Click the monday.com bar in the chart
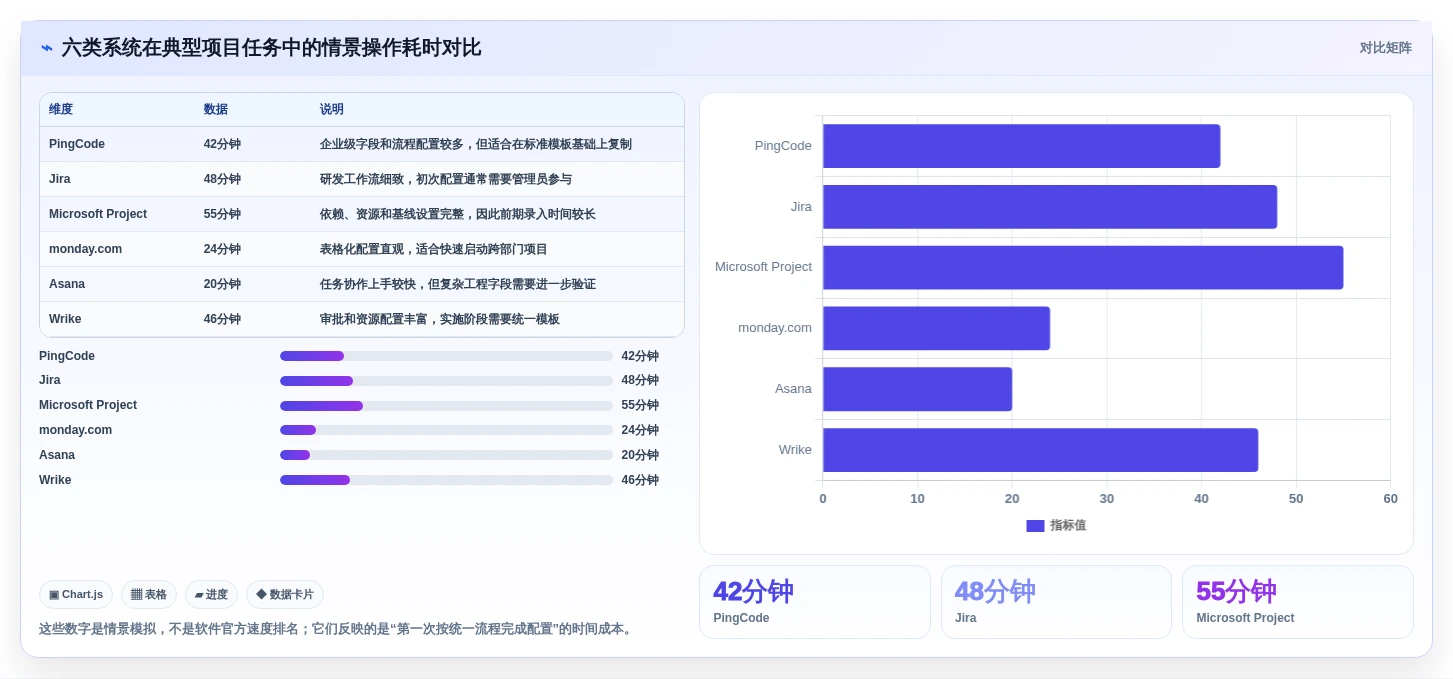 point(936,328)
